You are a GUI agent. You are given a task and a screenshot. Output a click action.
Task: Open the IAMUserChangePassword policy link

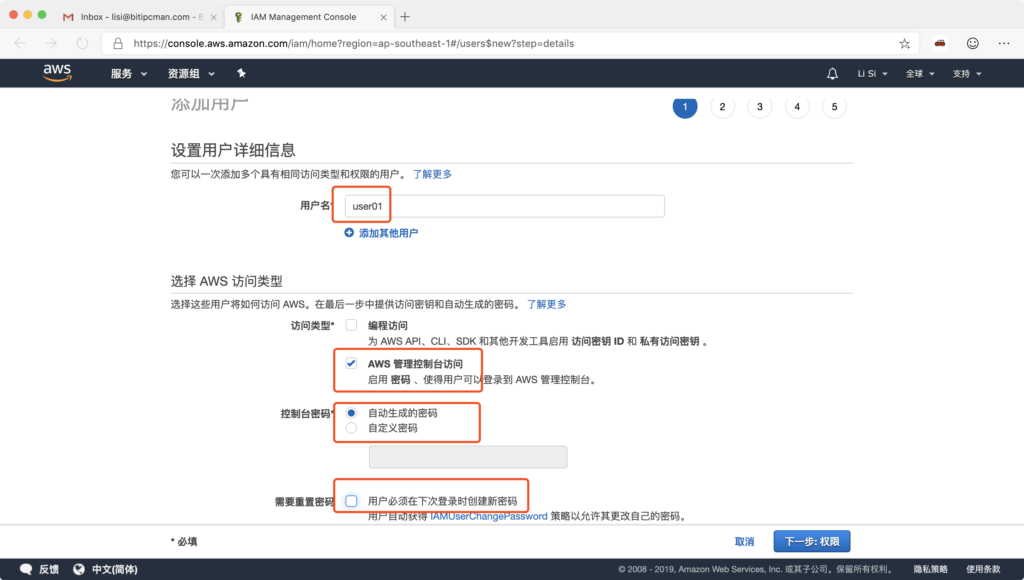(x=488, y=516)
